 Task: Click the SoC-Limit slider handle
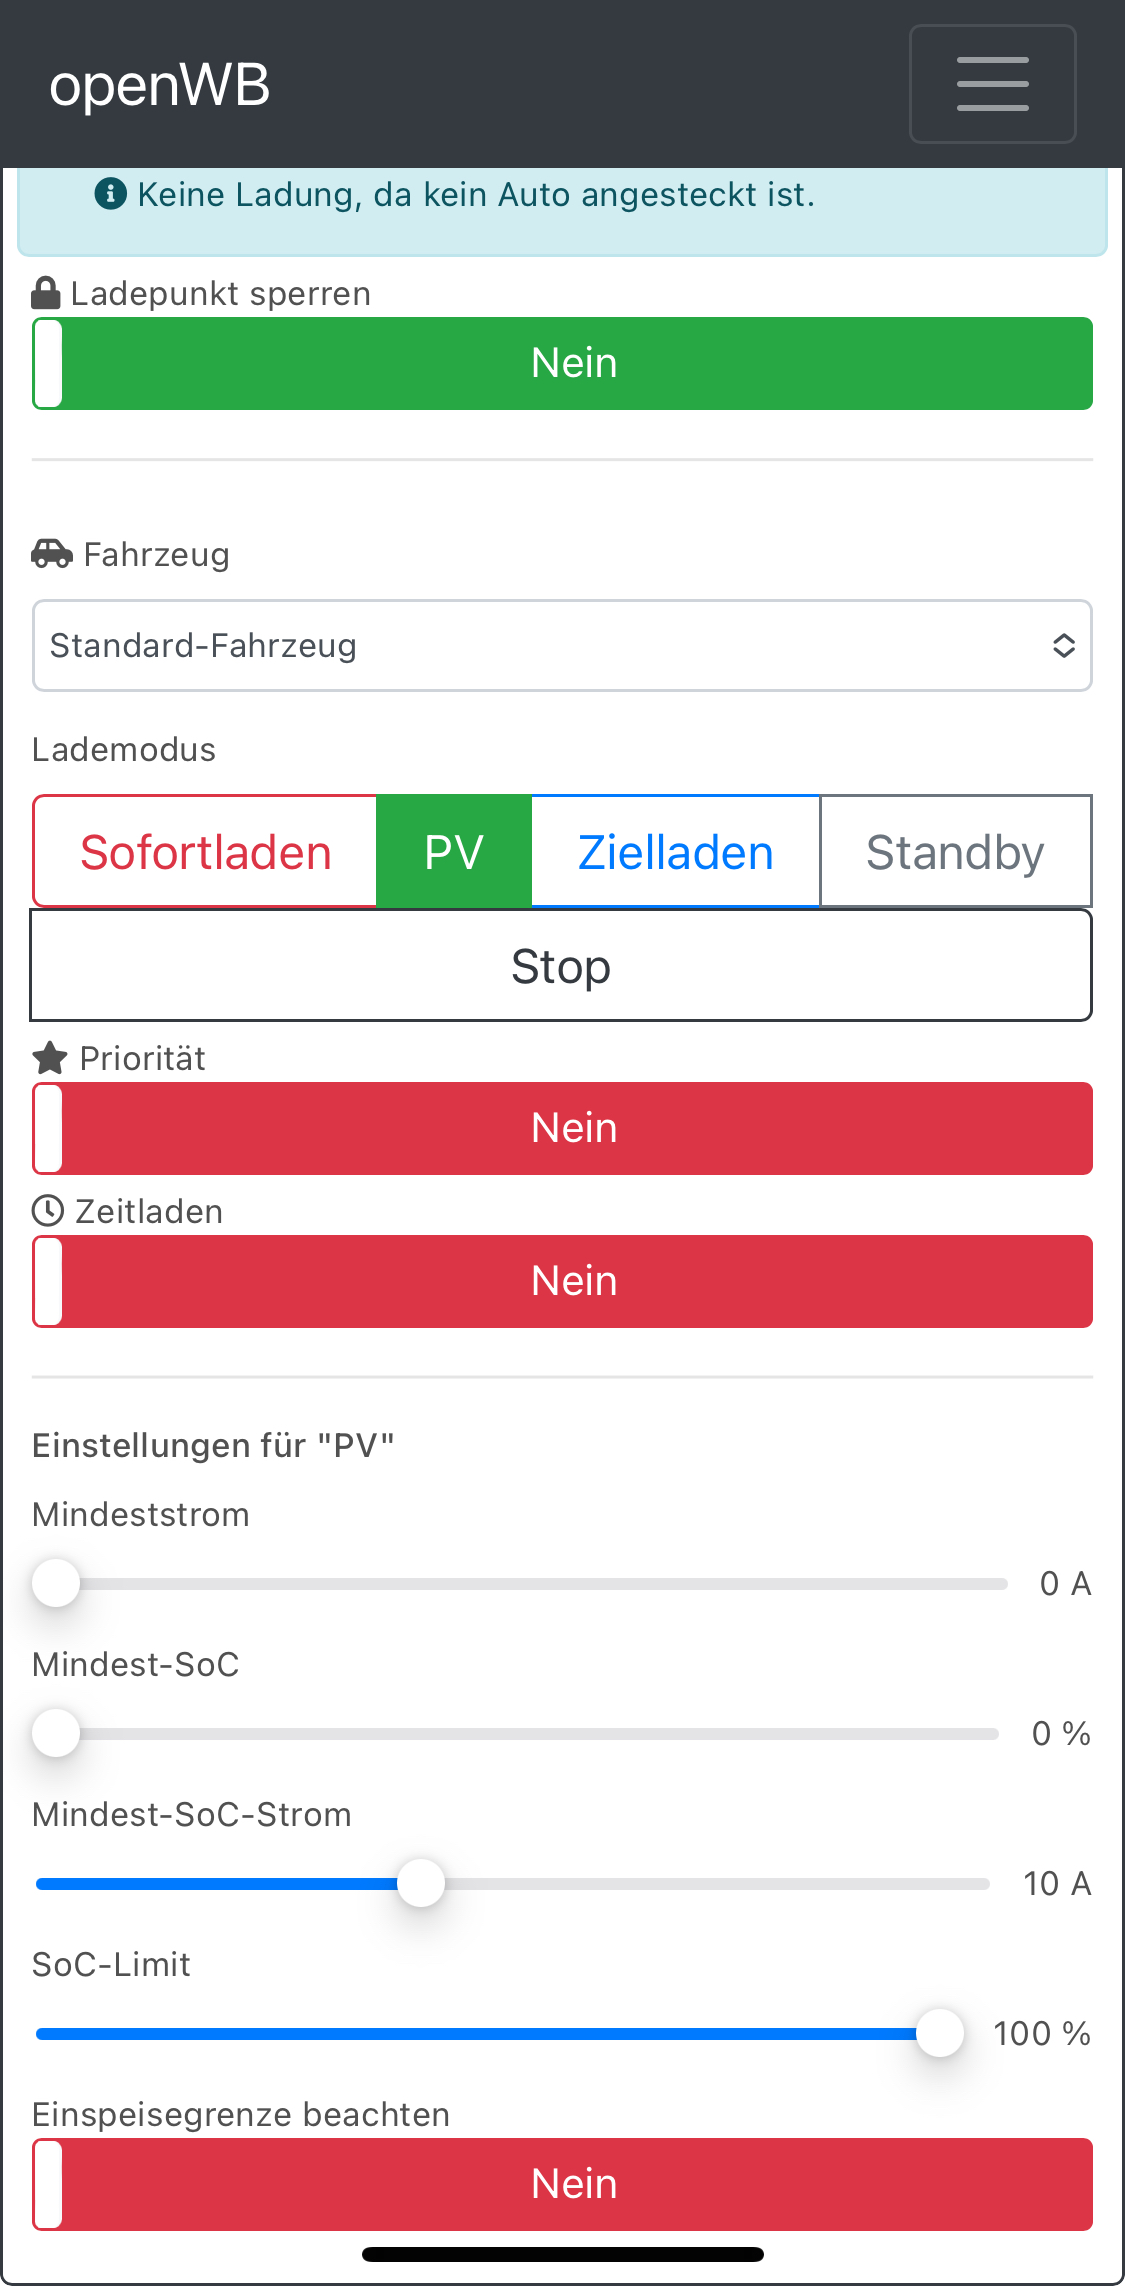pyautogui.click(x=940, y=2033)
